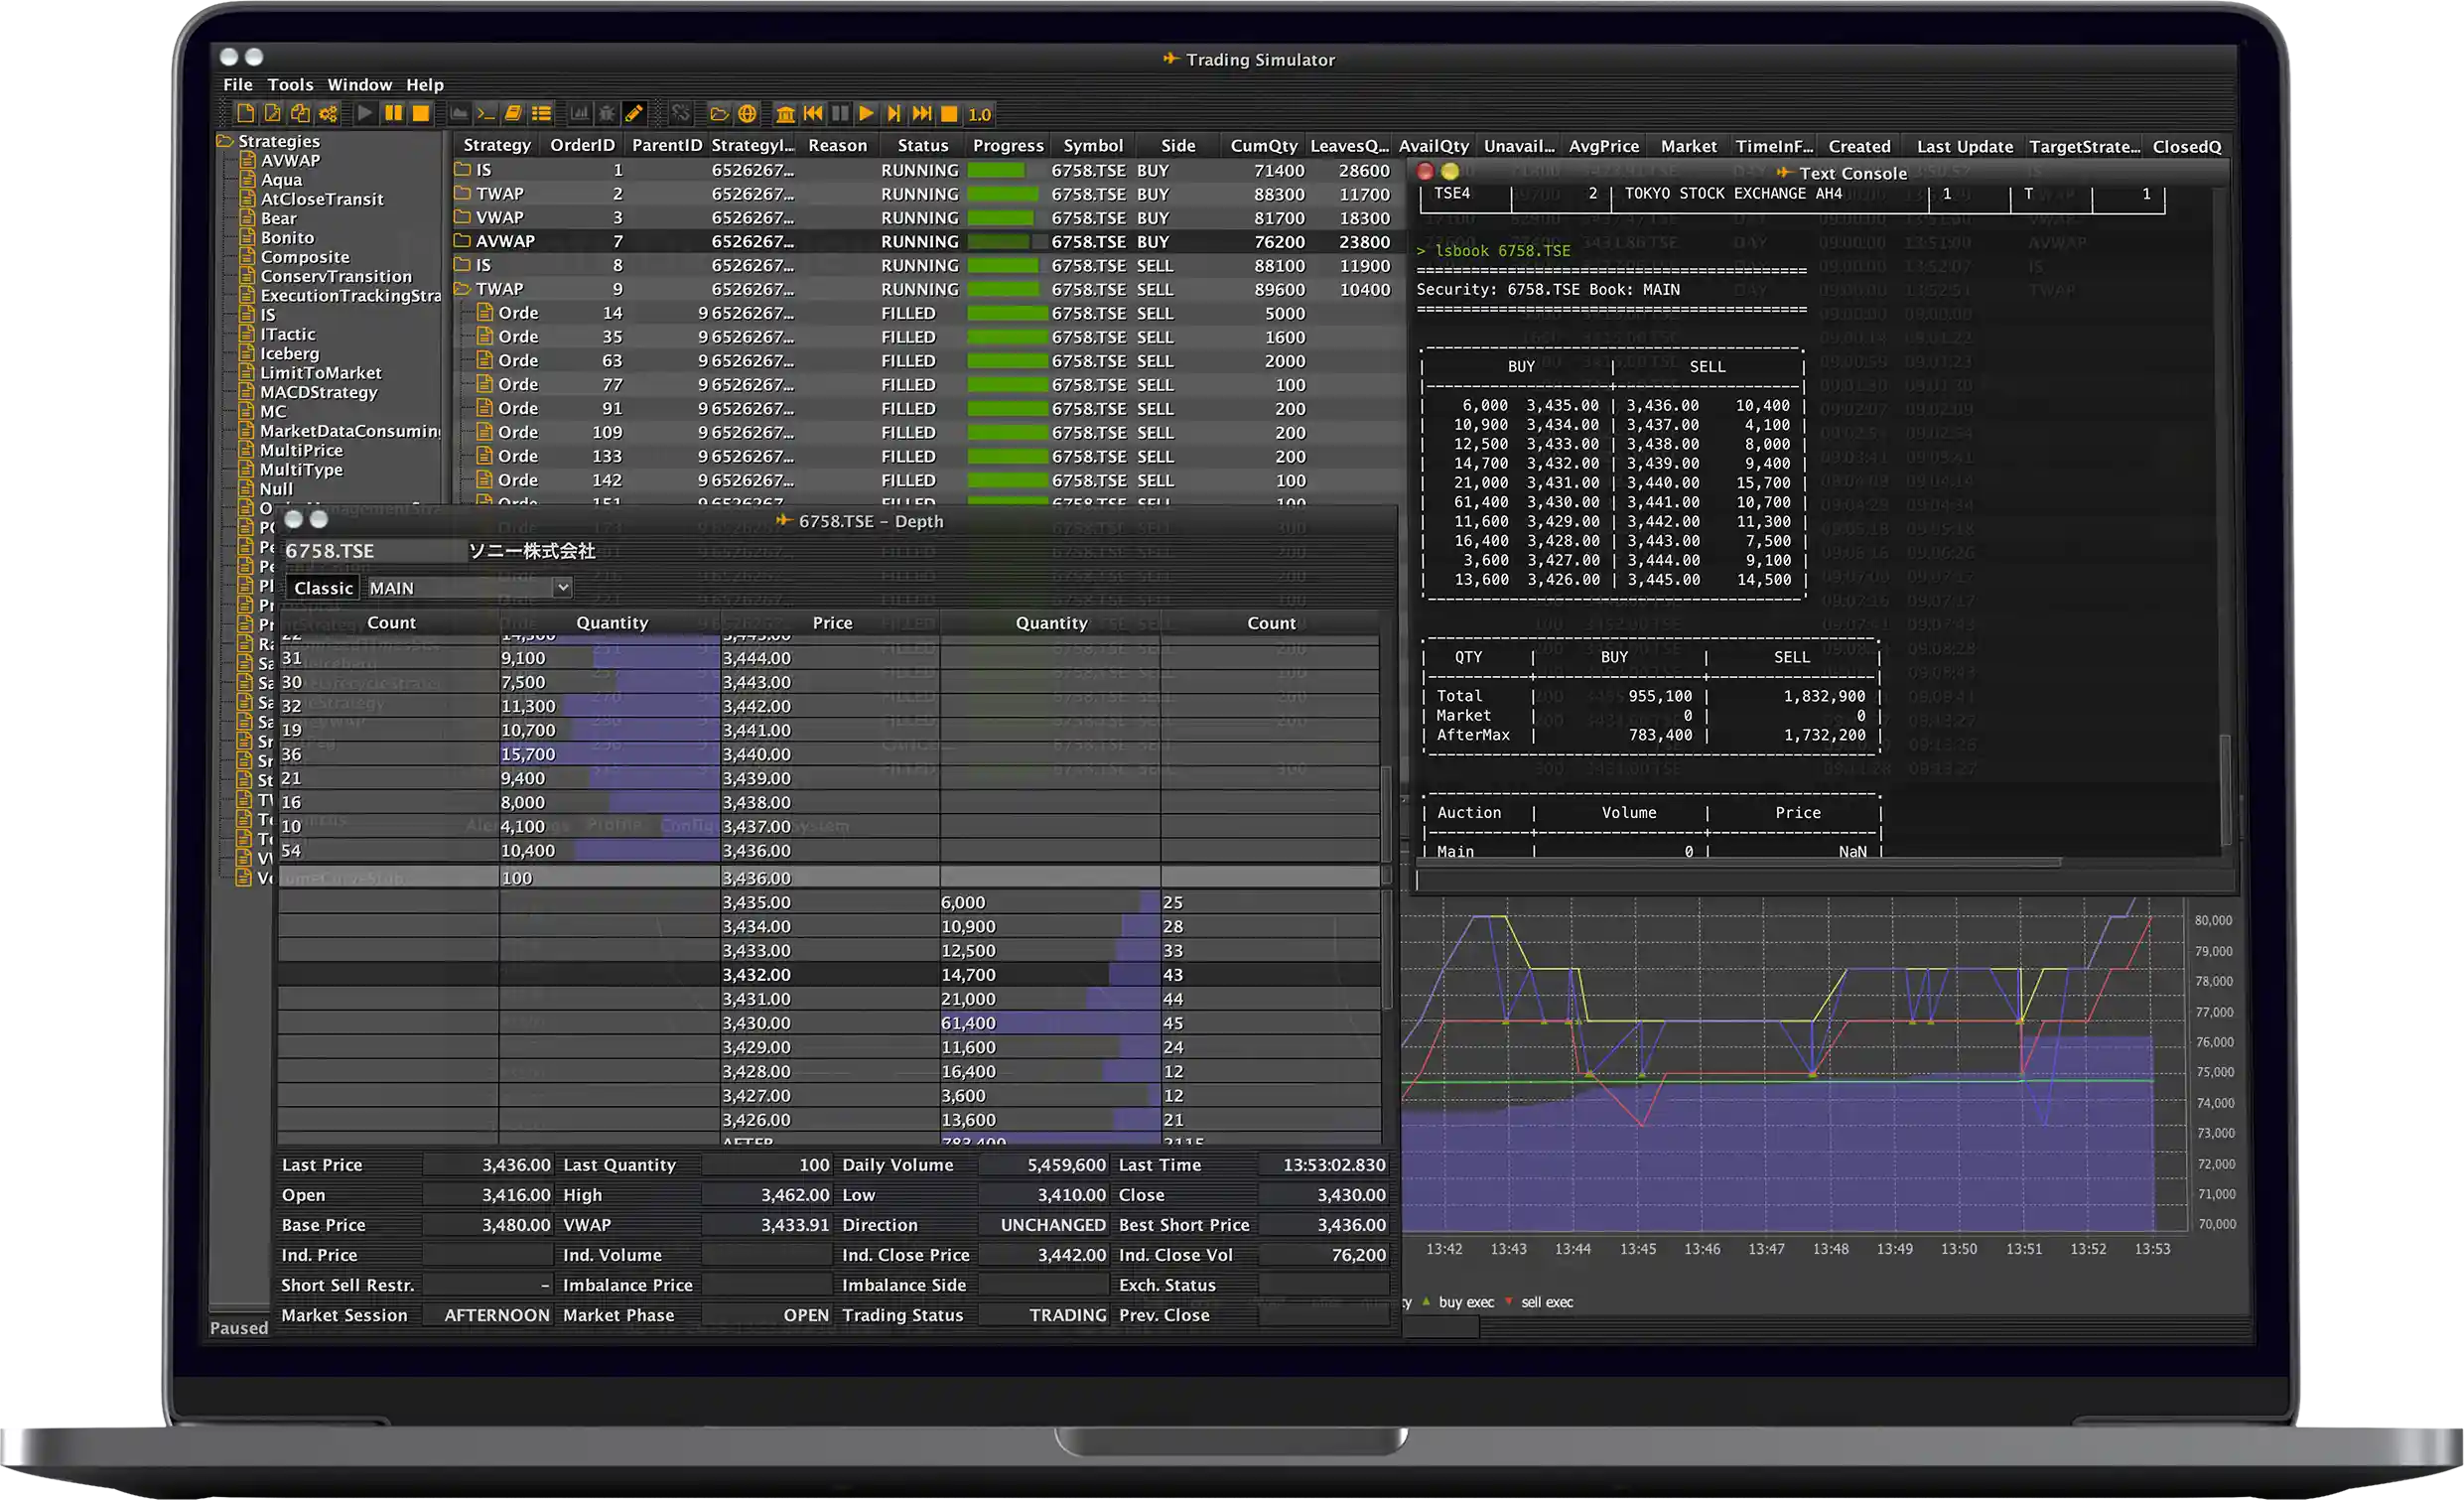Image resolution: width=2464 pixels, height=1500 pixels.
Task: Click the bug debug toolbar icon
Action: pos(607,114)
